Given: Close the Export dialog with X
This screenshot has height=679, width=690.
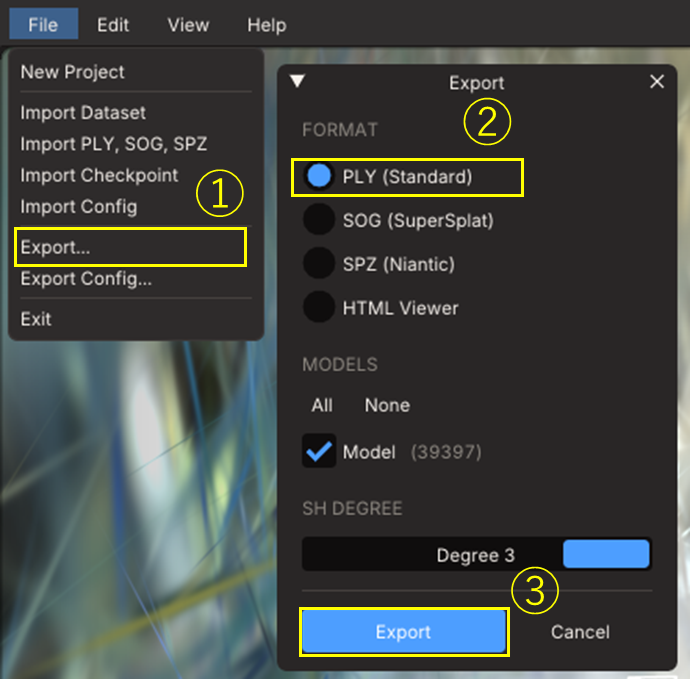Looking at the screenshot, I should pyautogui.click(x=657, y=82).
